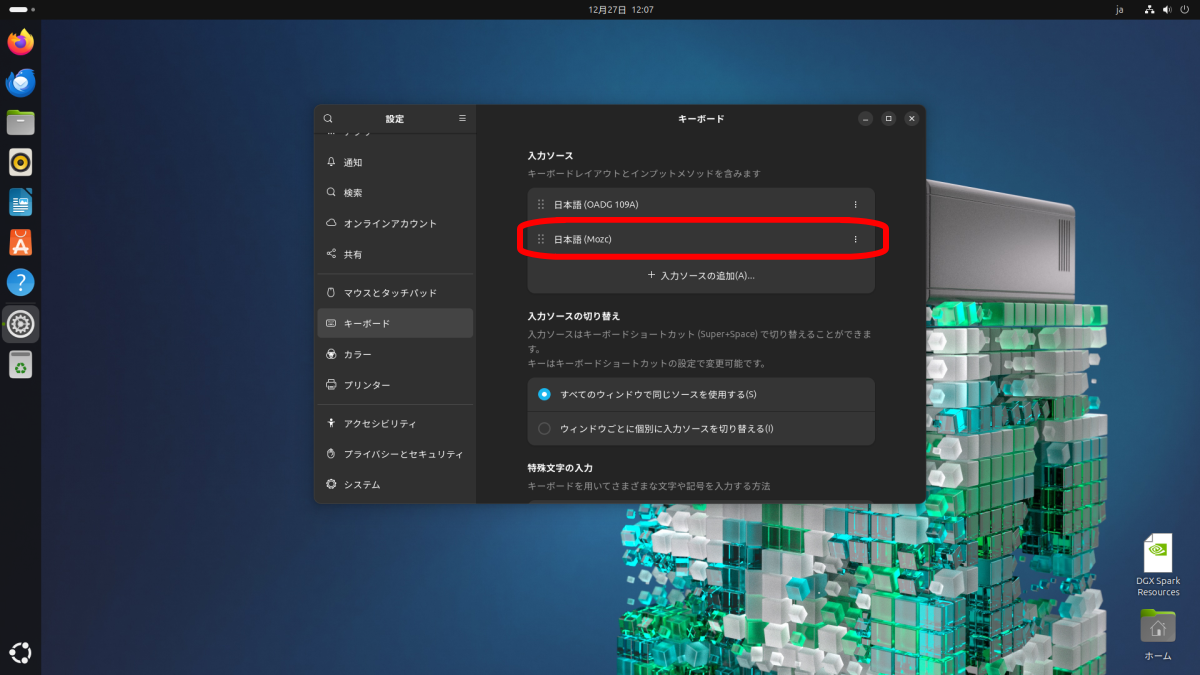Screen dimensions: 1200x675
Task: Open the ja input source indicator menu
Action: (1119, 9)
